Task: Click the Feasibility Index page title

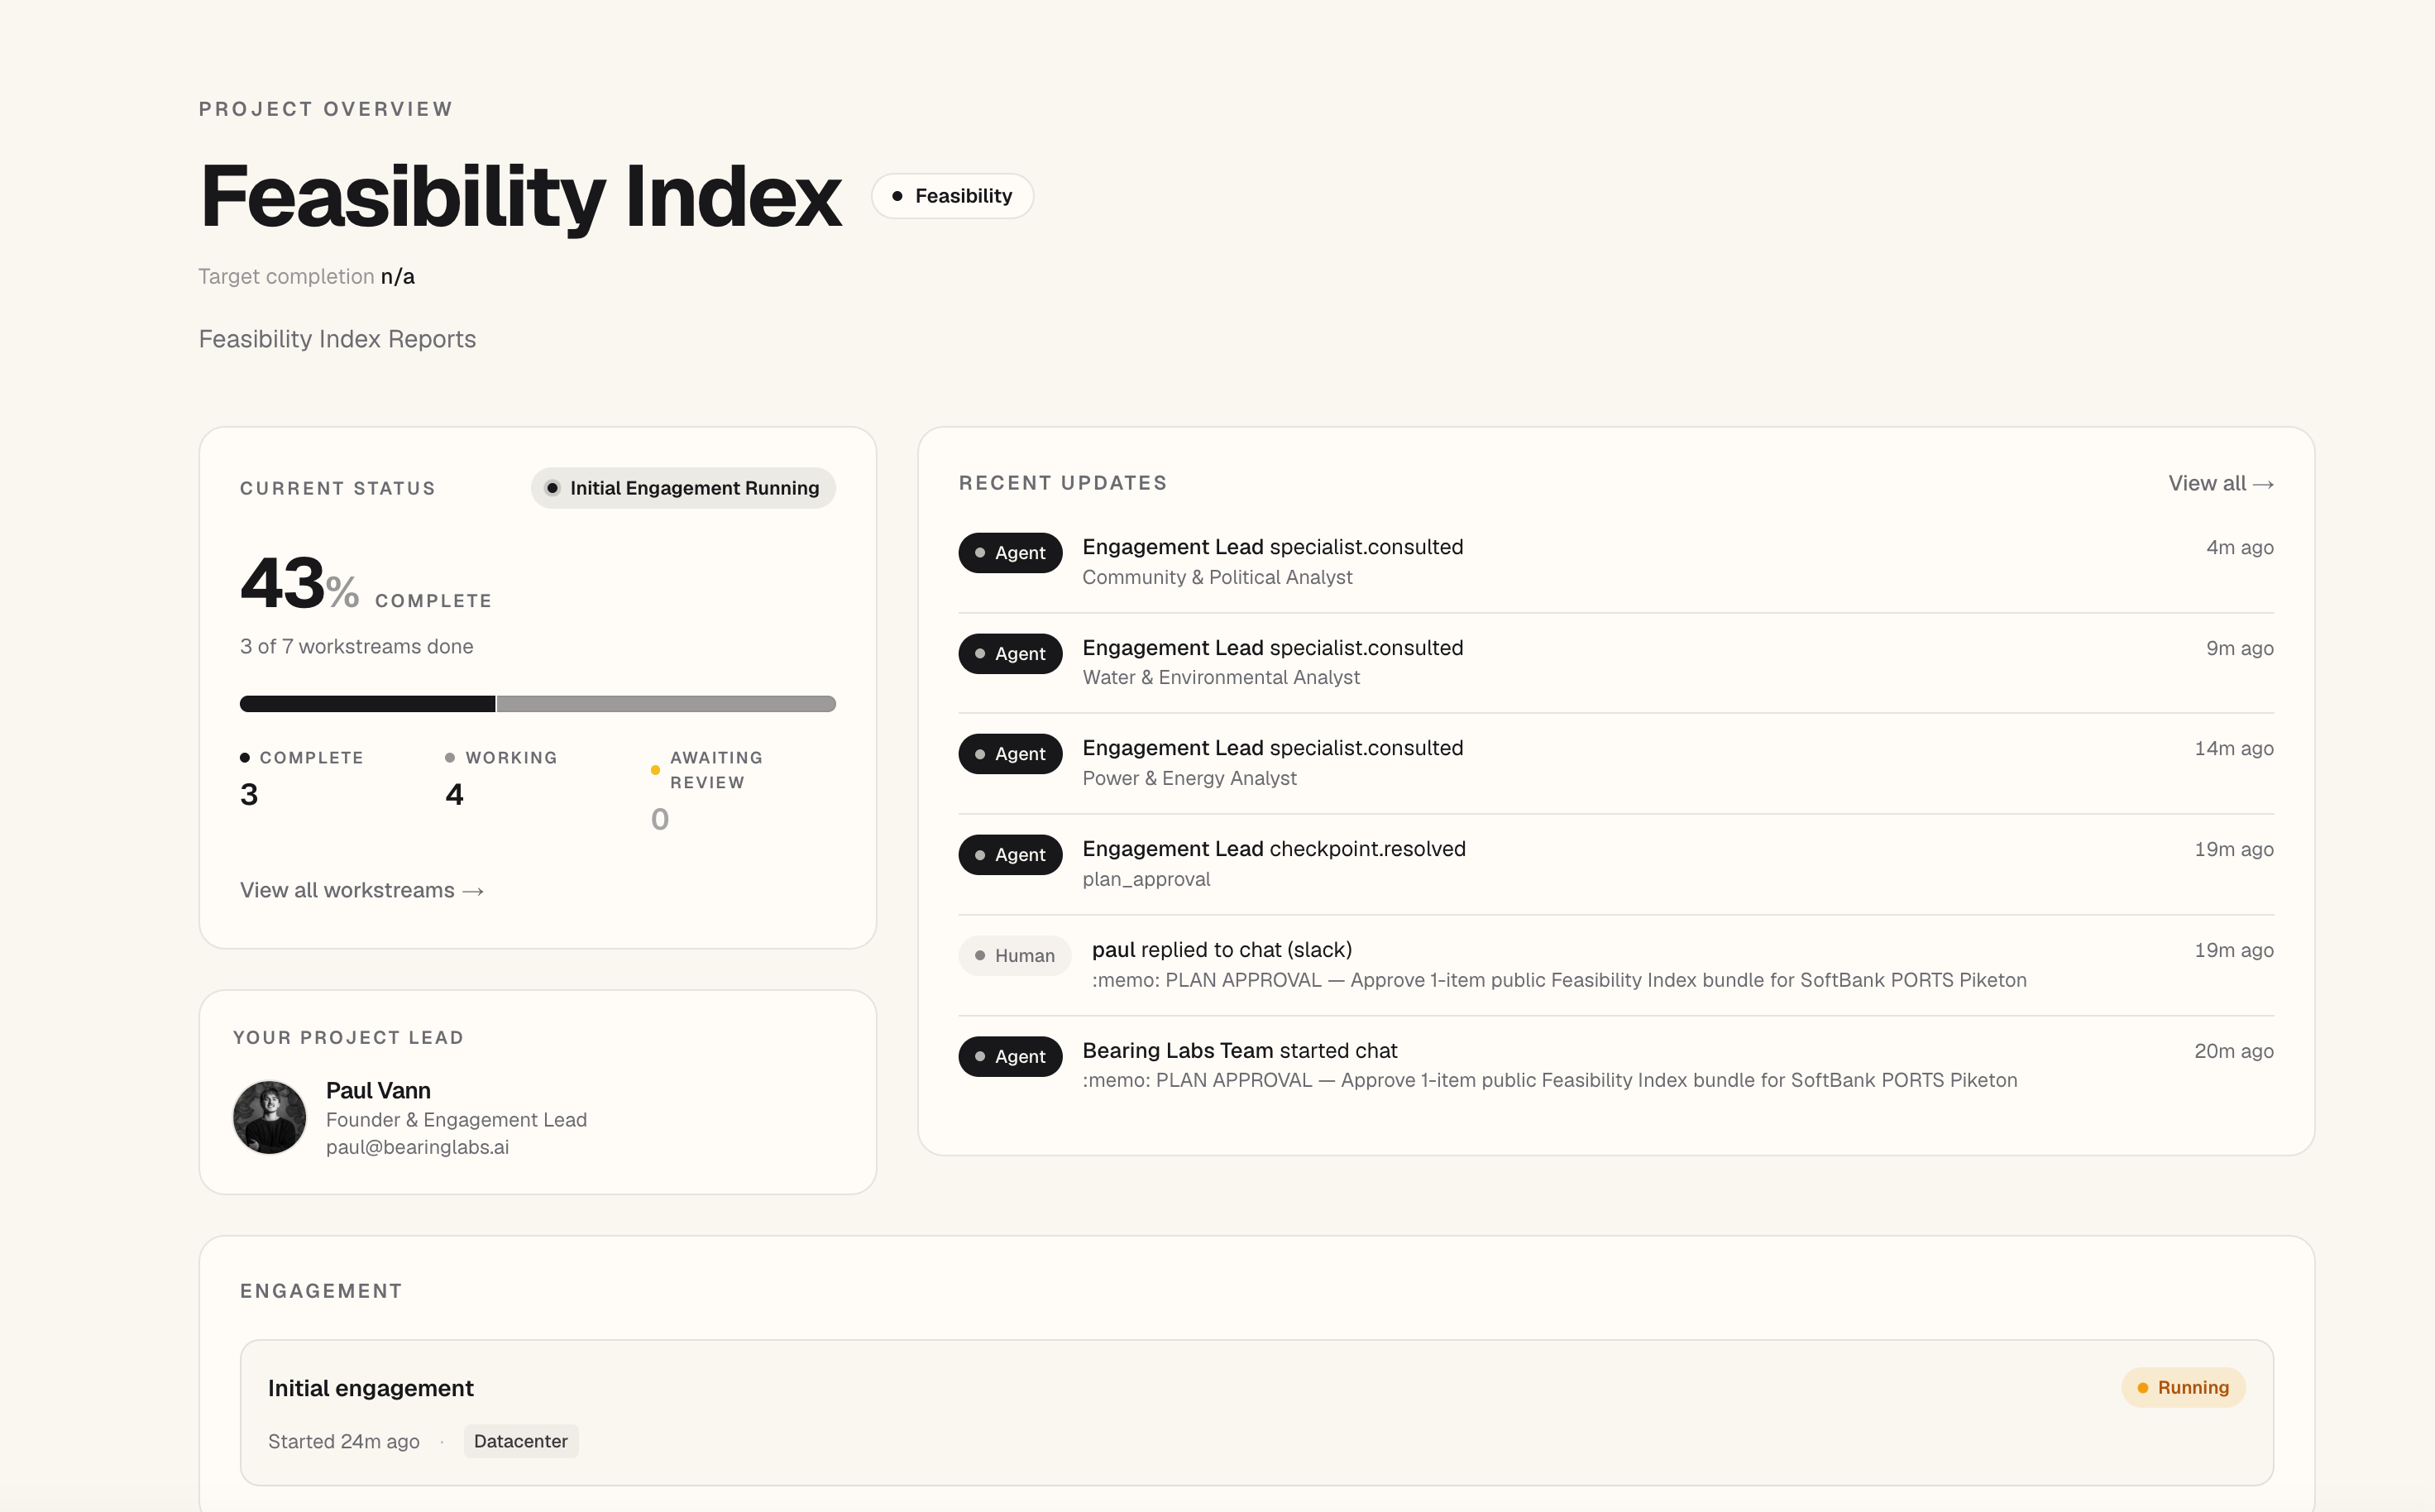Action: tap(520, 196)
